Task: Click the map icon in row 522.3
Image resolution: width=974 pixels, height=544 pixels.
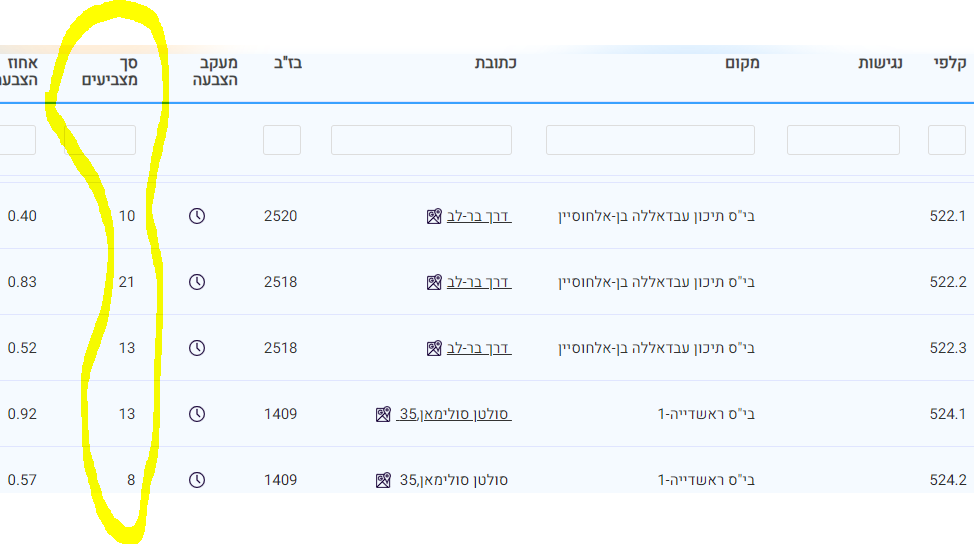Action: click(434, 348)
